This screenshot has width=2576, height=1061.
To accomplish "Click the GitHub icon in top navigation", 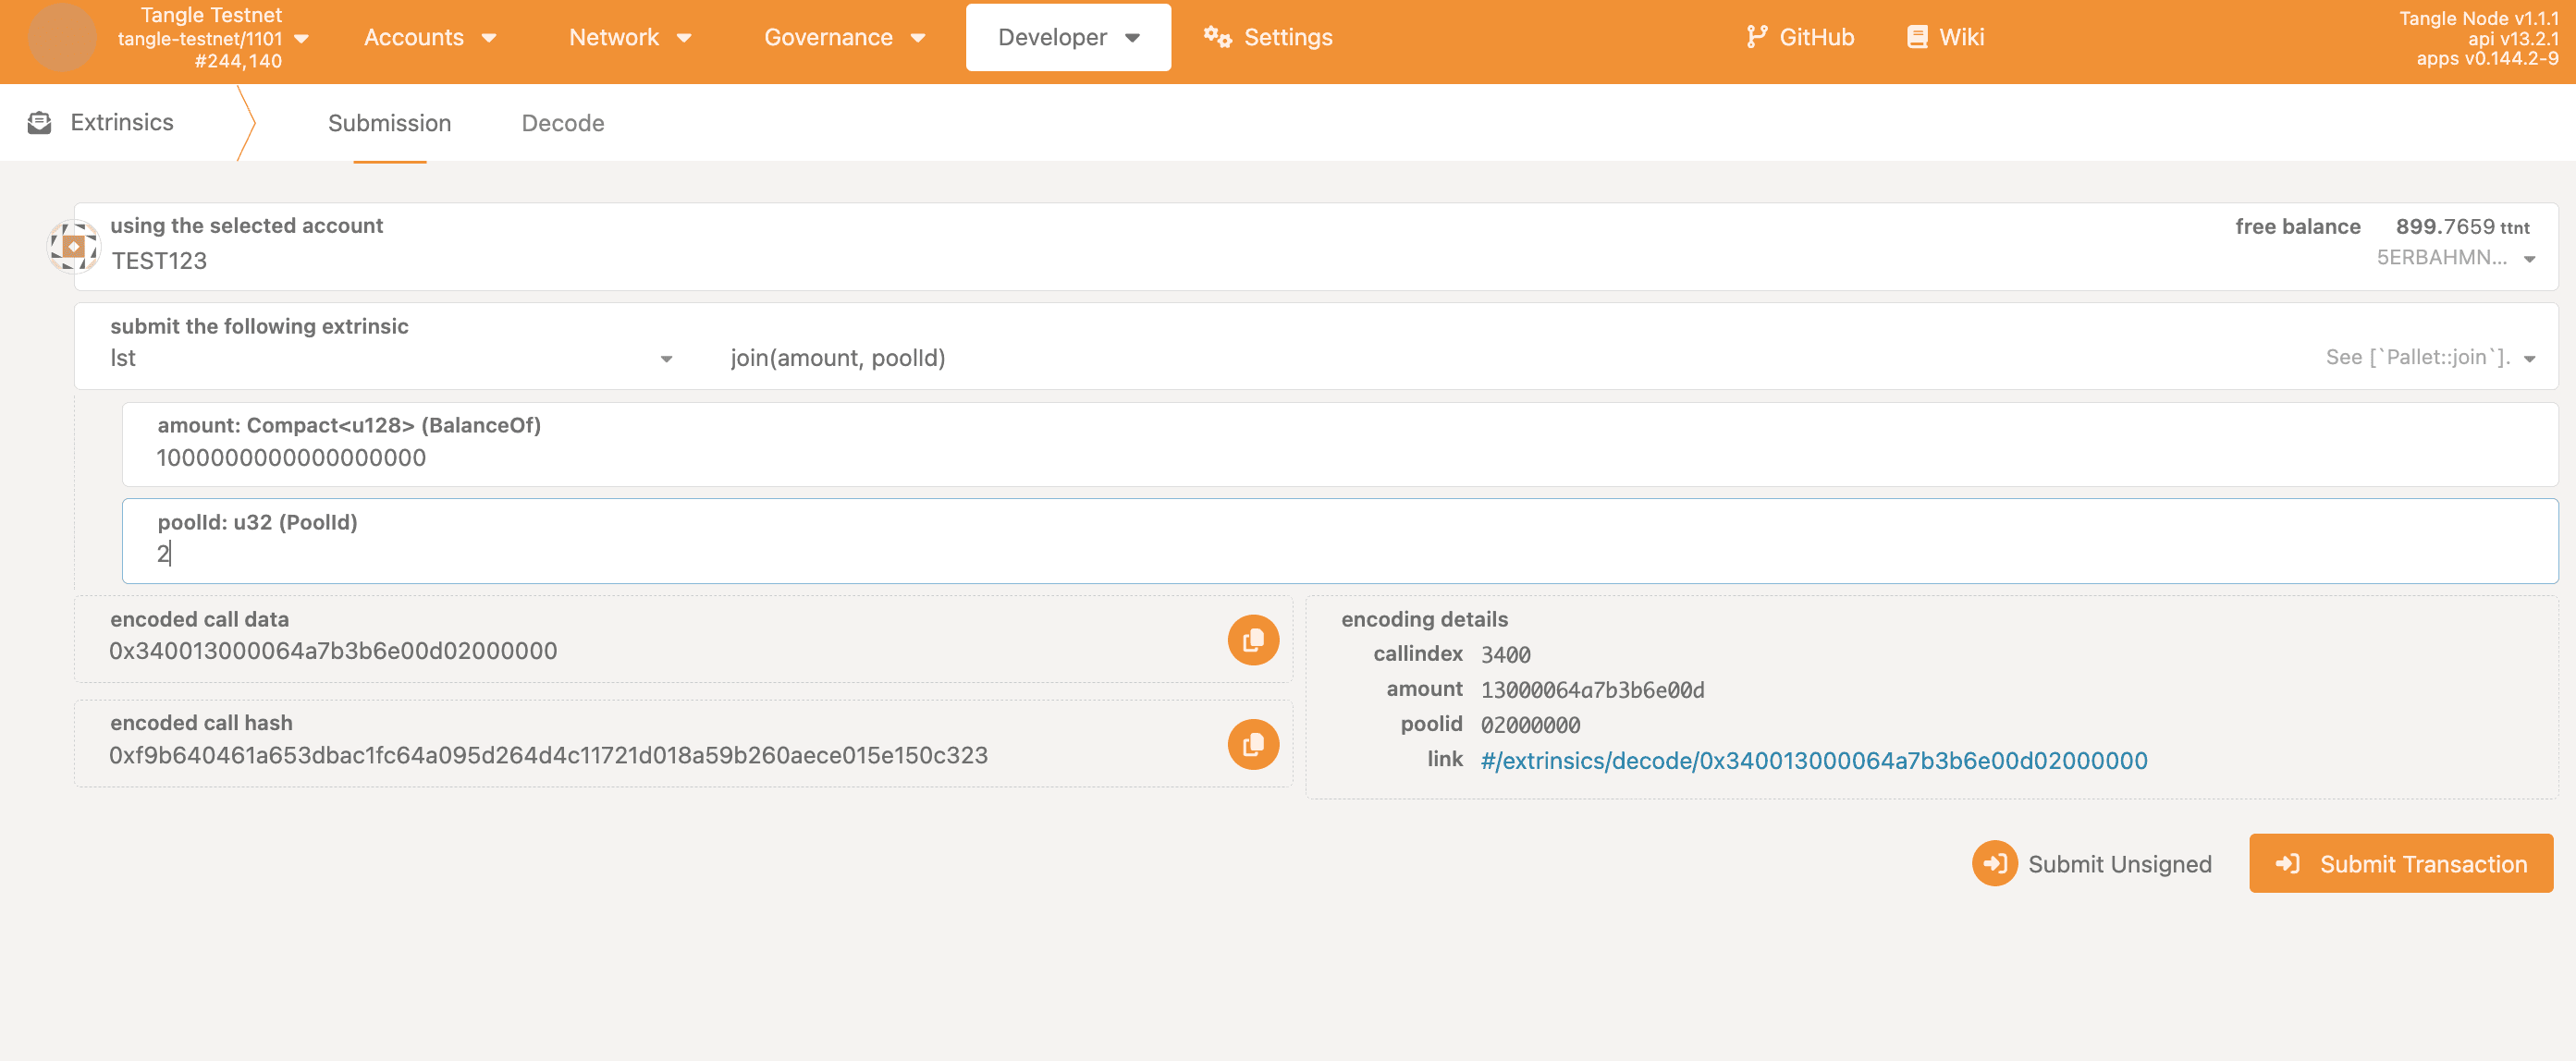I will [x=1756, y=36].
